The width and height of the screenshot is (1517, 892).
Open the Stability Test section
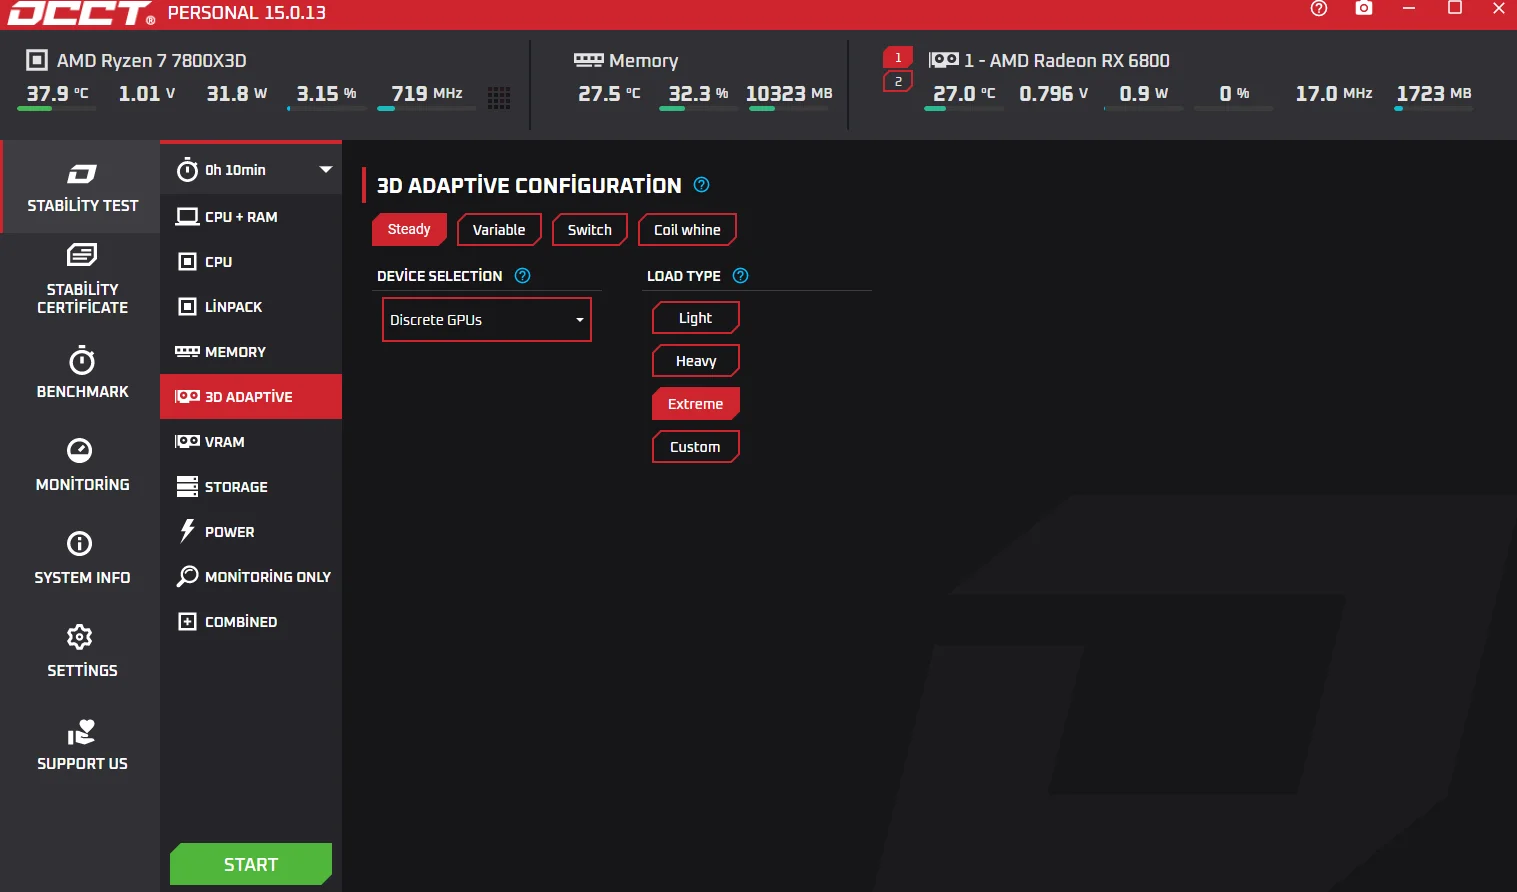(81, 187)
